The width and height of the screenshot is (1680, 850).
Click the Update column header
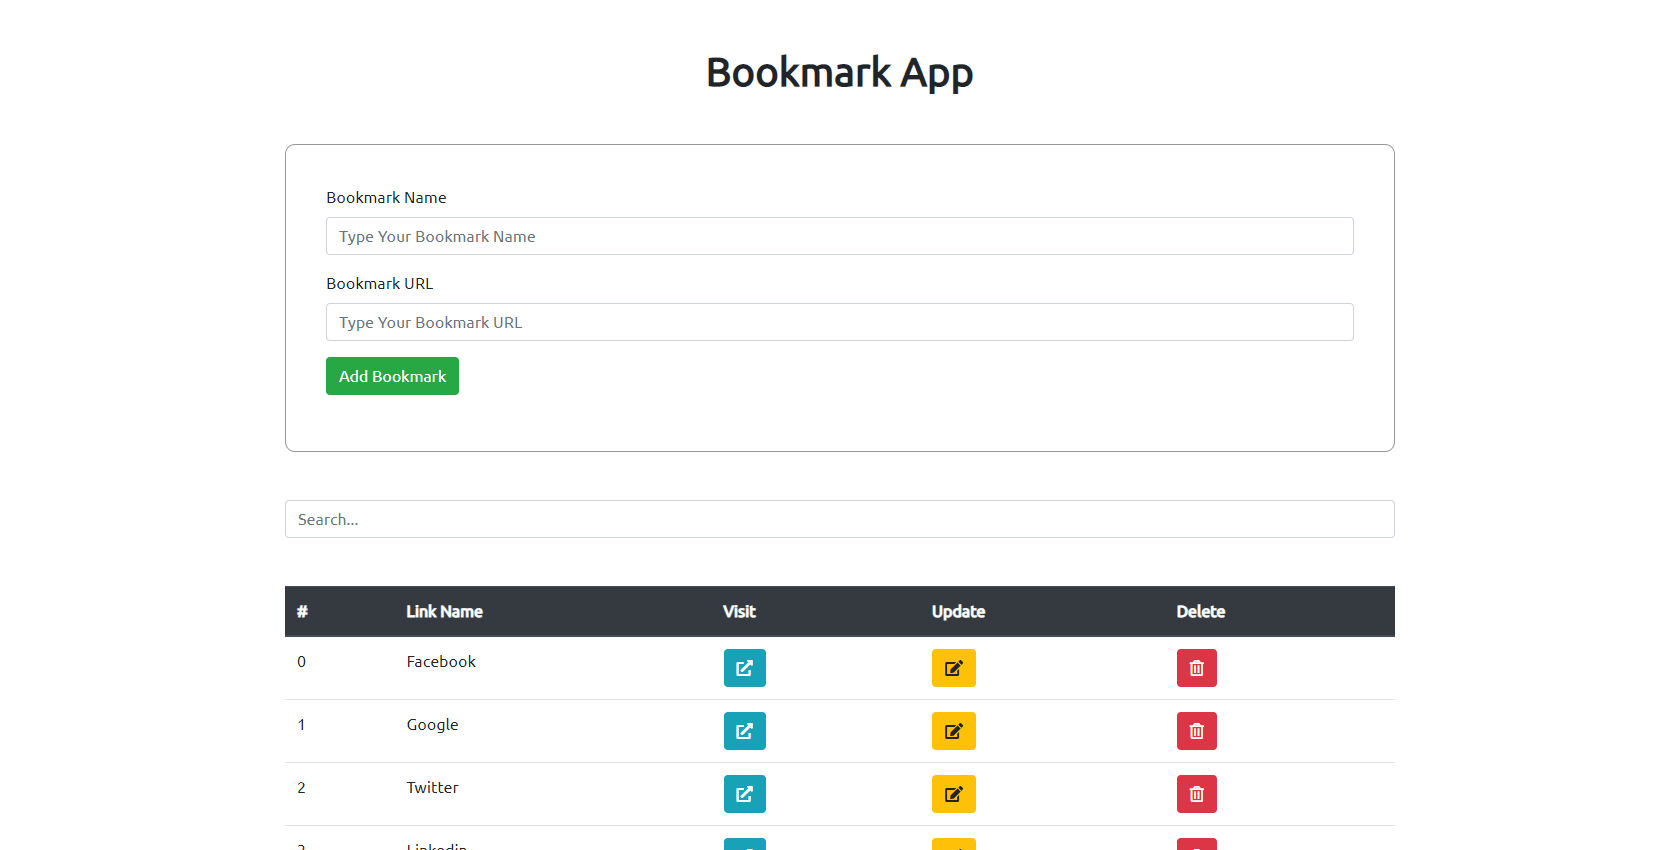pos(958,611)
